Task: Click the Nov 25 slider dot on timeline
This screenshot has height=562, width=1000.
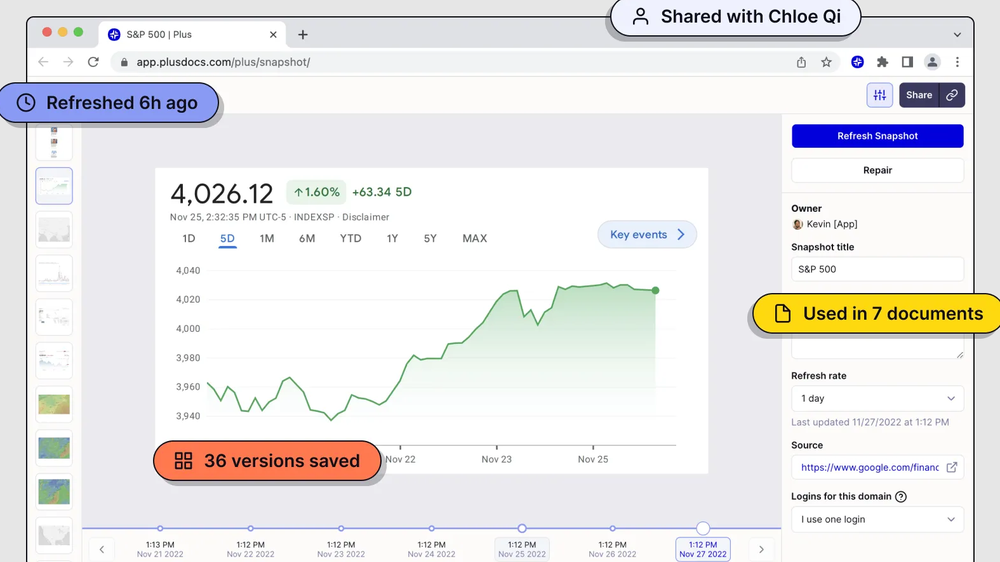Action: (x=522, y=528)
